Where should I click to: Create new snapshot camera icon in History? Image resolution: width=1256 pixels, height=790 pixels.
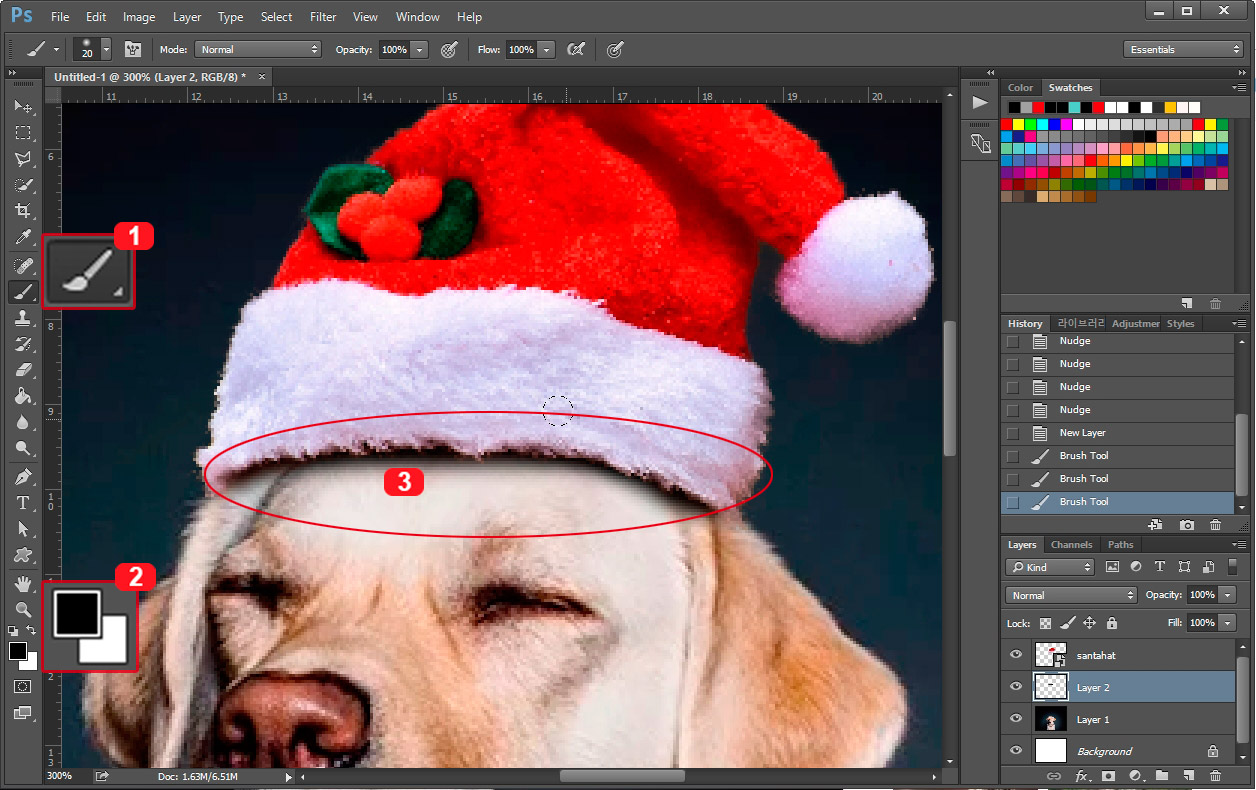tap(1187, 525)
